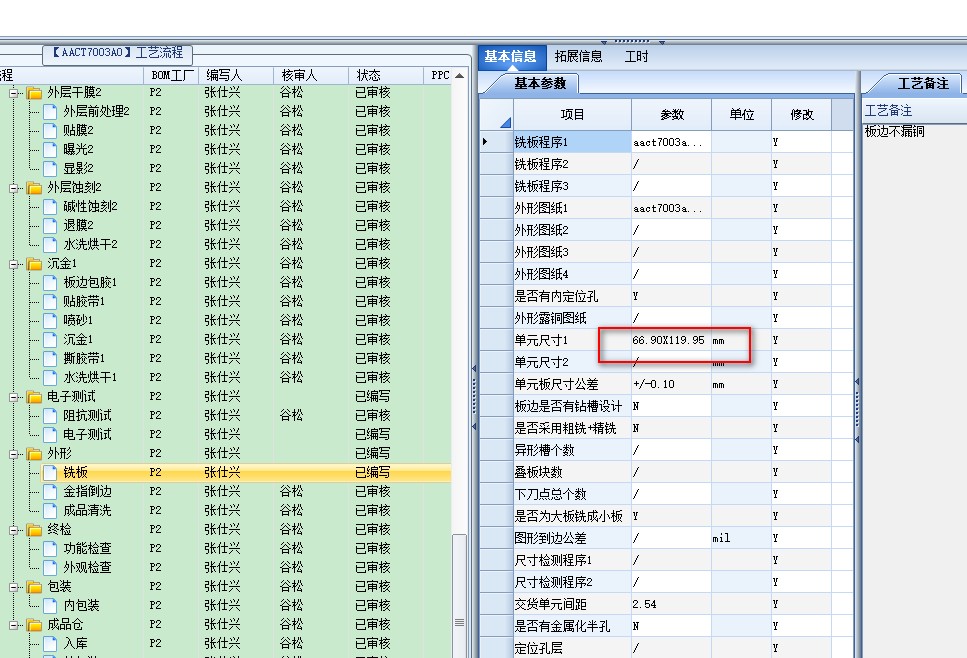Screen dimensions: 967x658
Task: Collapse the 外形 tree node
Action: [x=14, y=454]
